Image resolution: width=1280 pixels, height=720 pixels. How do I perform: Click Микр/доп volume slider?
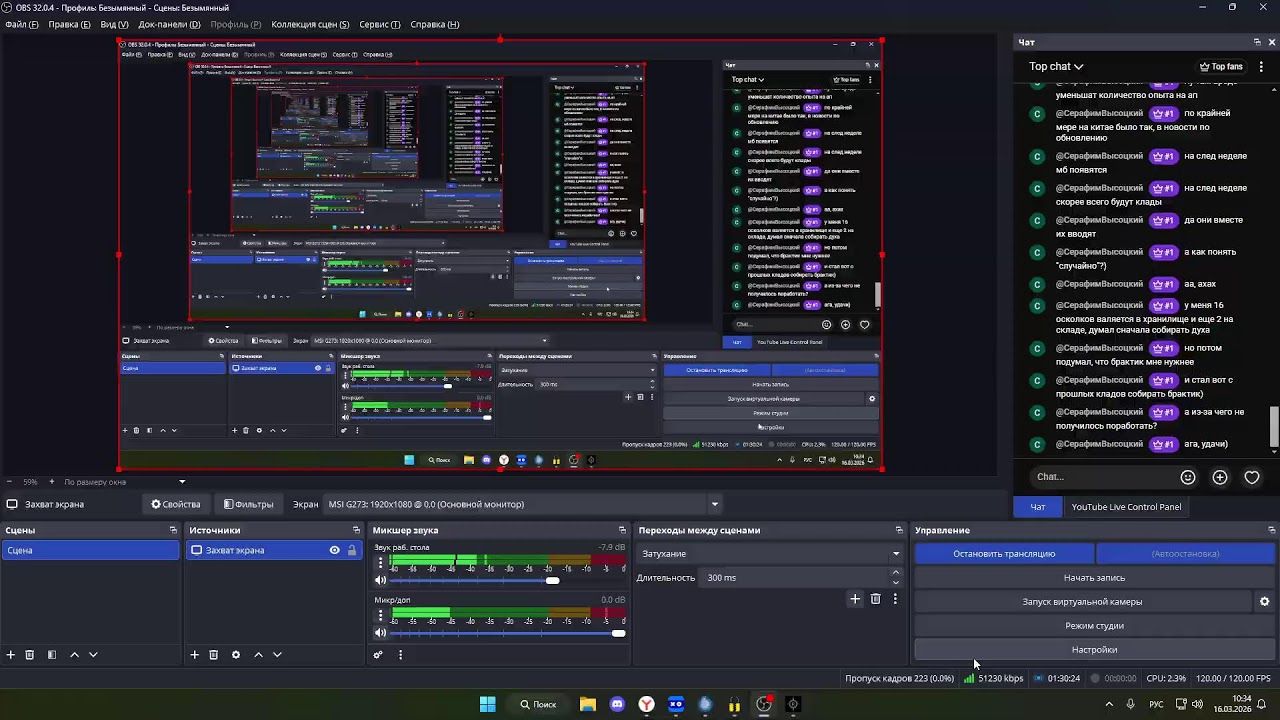pyautogui.click(x=507, y=632)
